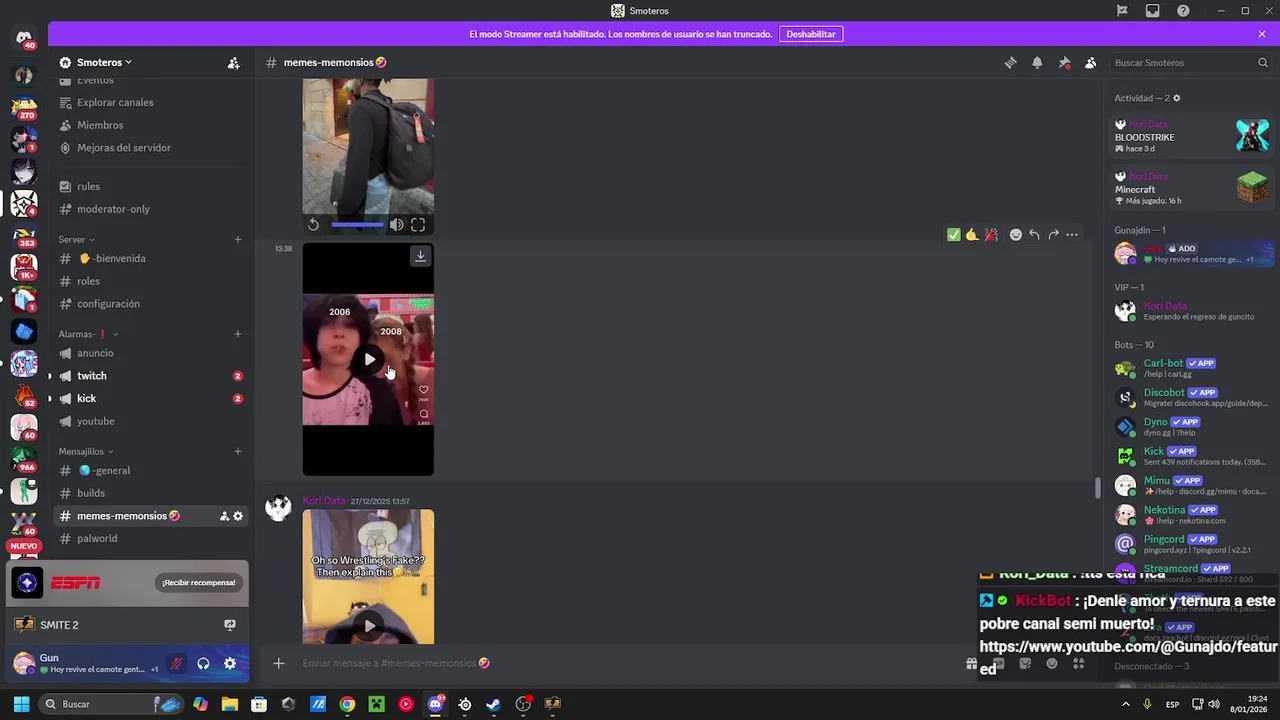Dismiss the streamer mode banner
This screenshot has height=720, width=1280.
[x=1262, y=34]
